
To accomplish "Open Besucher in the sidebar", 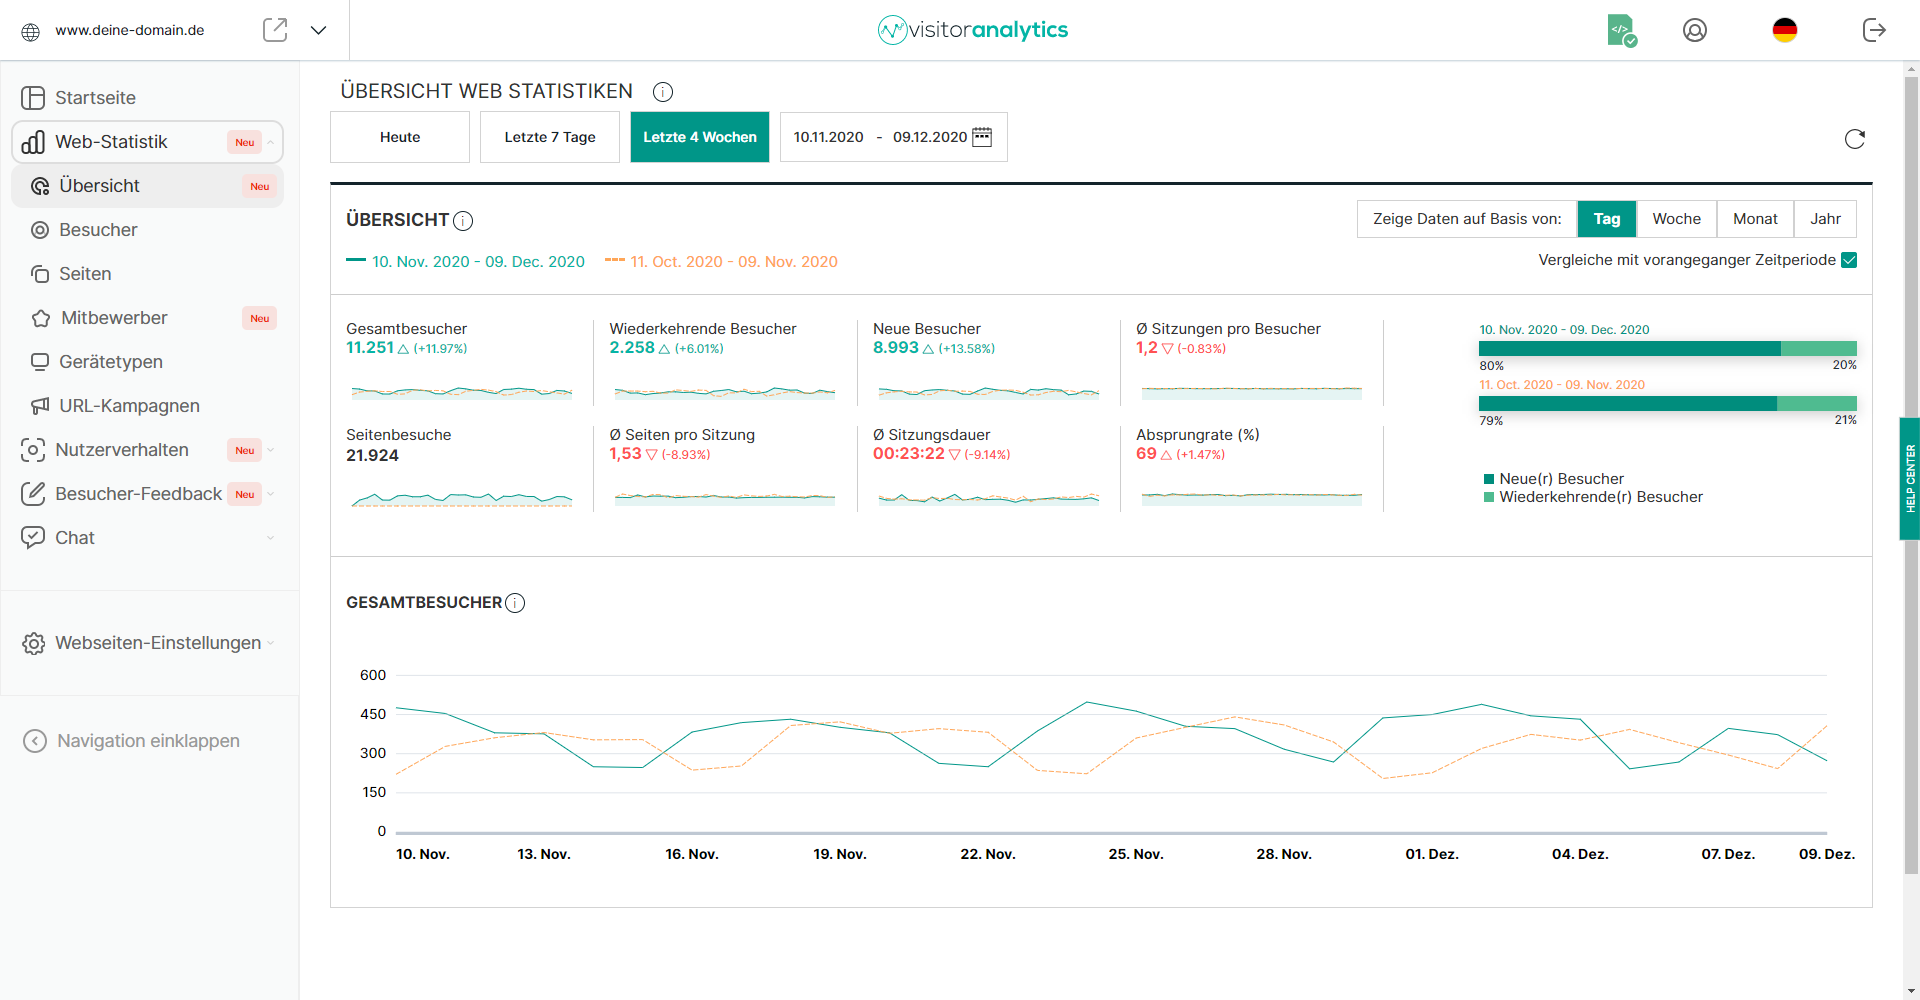I will click(x=98, y=230).
